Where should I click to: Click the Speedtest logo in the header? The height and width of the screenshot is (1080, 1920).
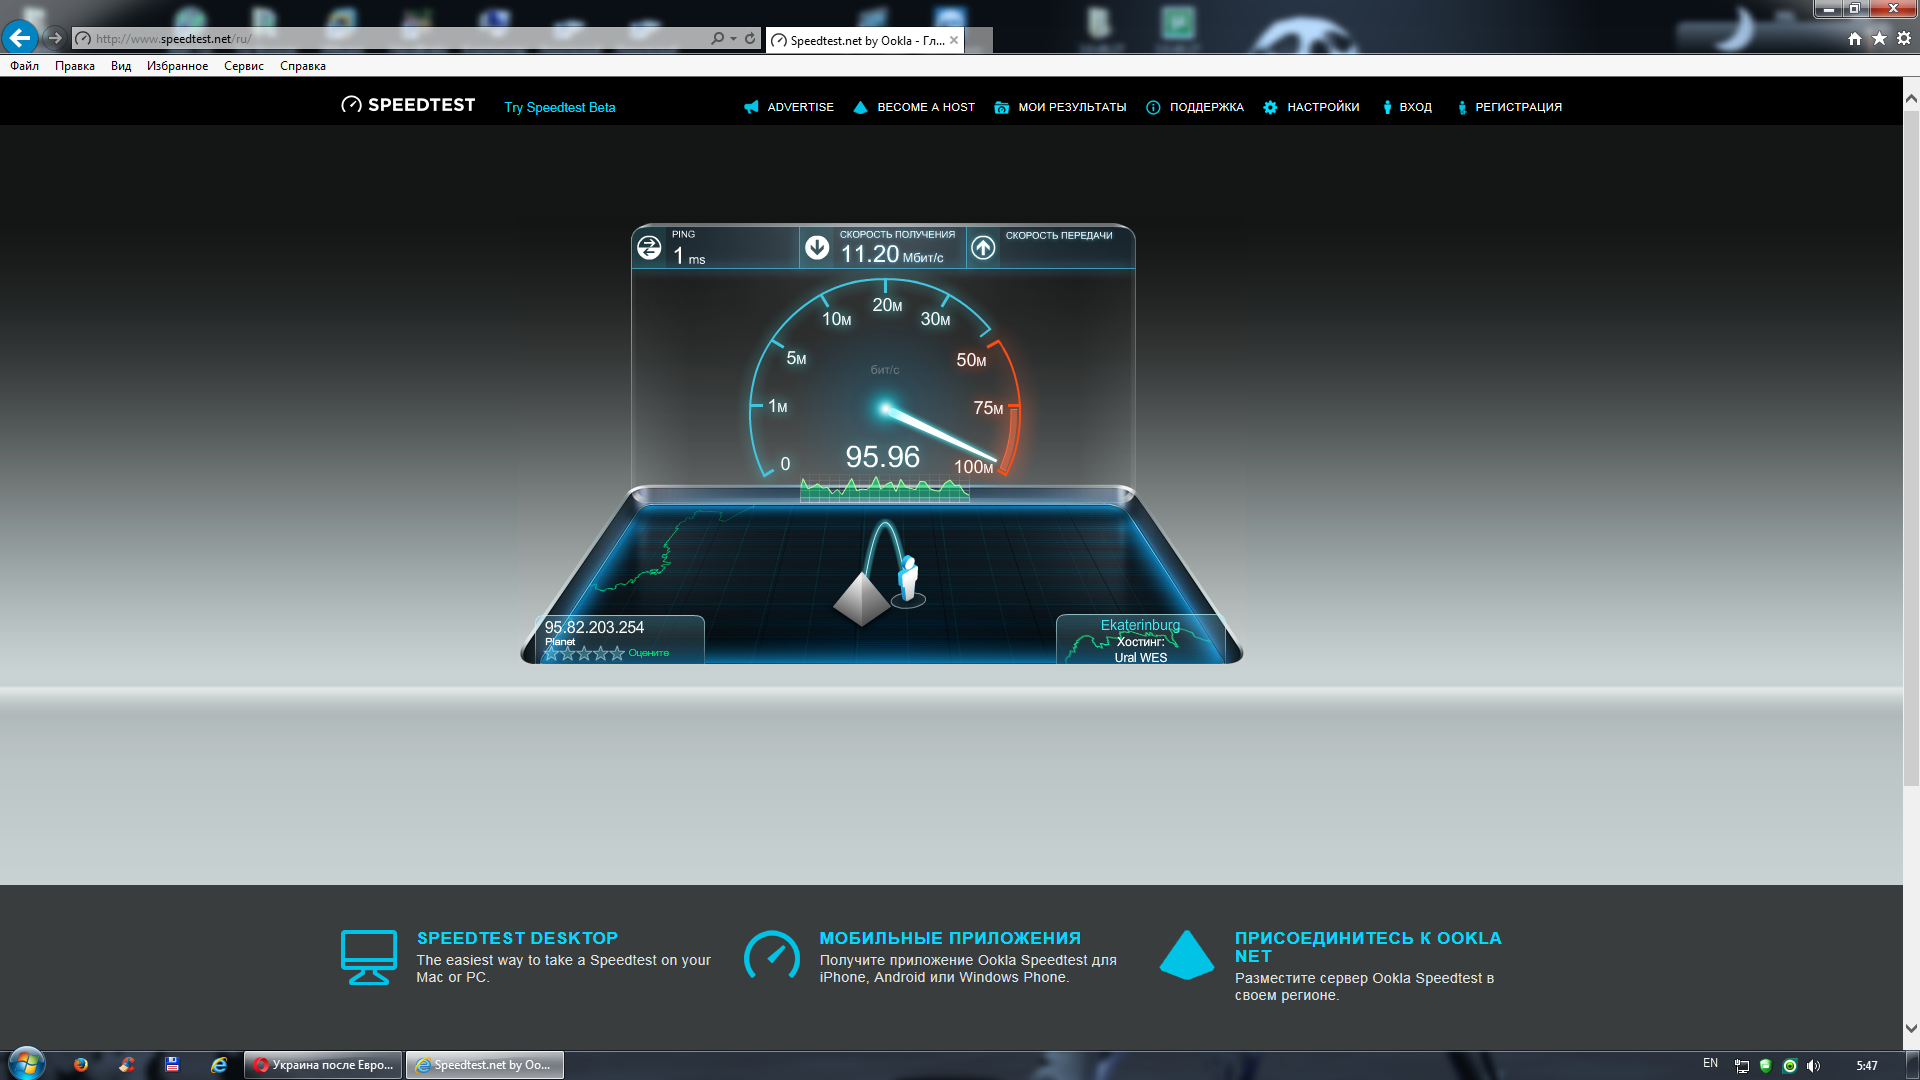tap(408, 105)
